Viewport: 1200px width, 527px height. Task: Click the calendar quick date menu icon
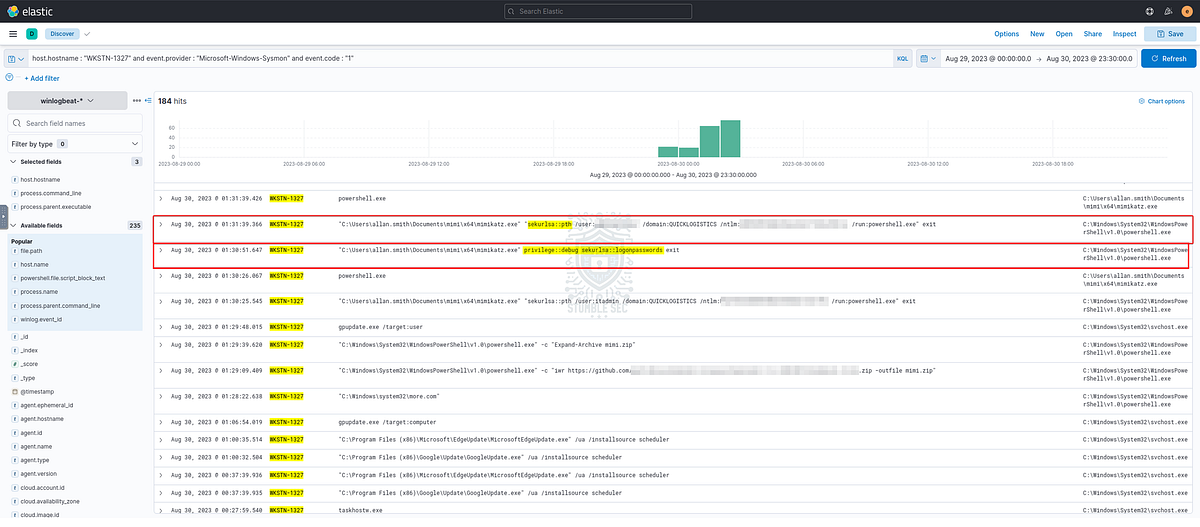(x=927, y=59)
